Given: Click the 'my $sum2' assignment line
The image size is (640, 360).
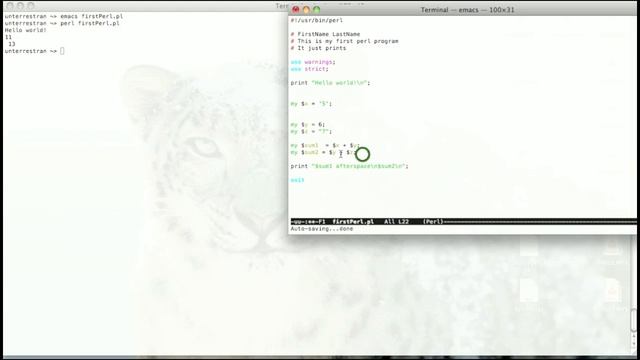Looking at the screenshot, I should pyautogui.click(x=323, y=152).
